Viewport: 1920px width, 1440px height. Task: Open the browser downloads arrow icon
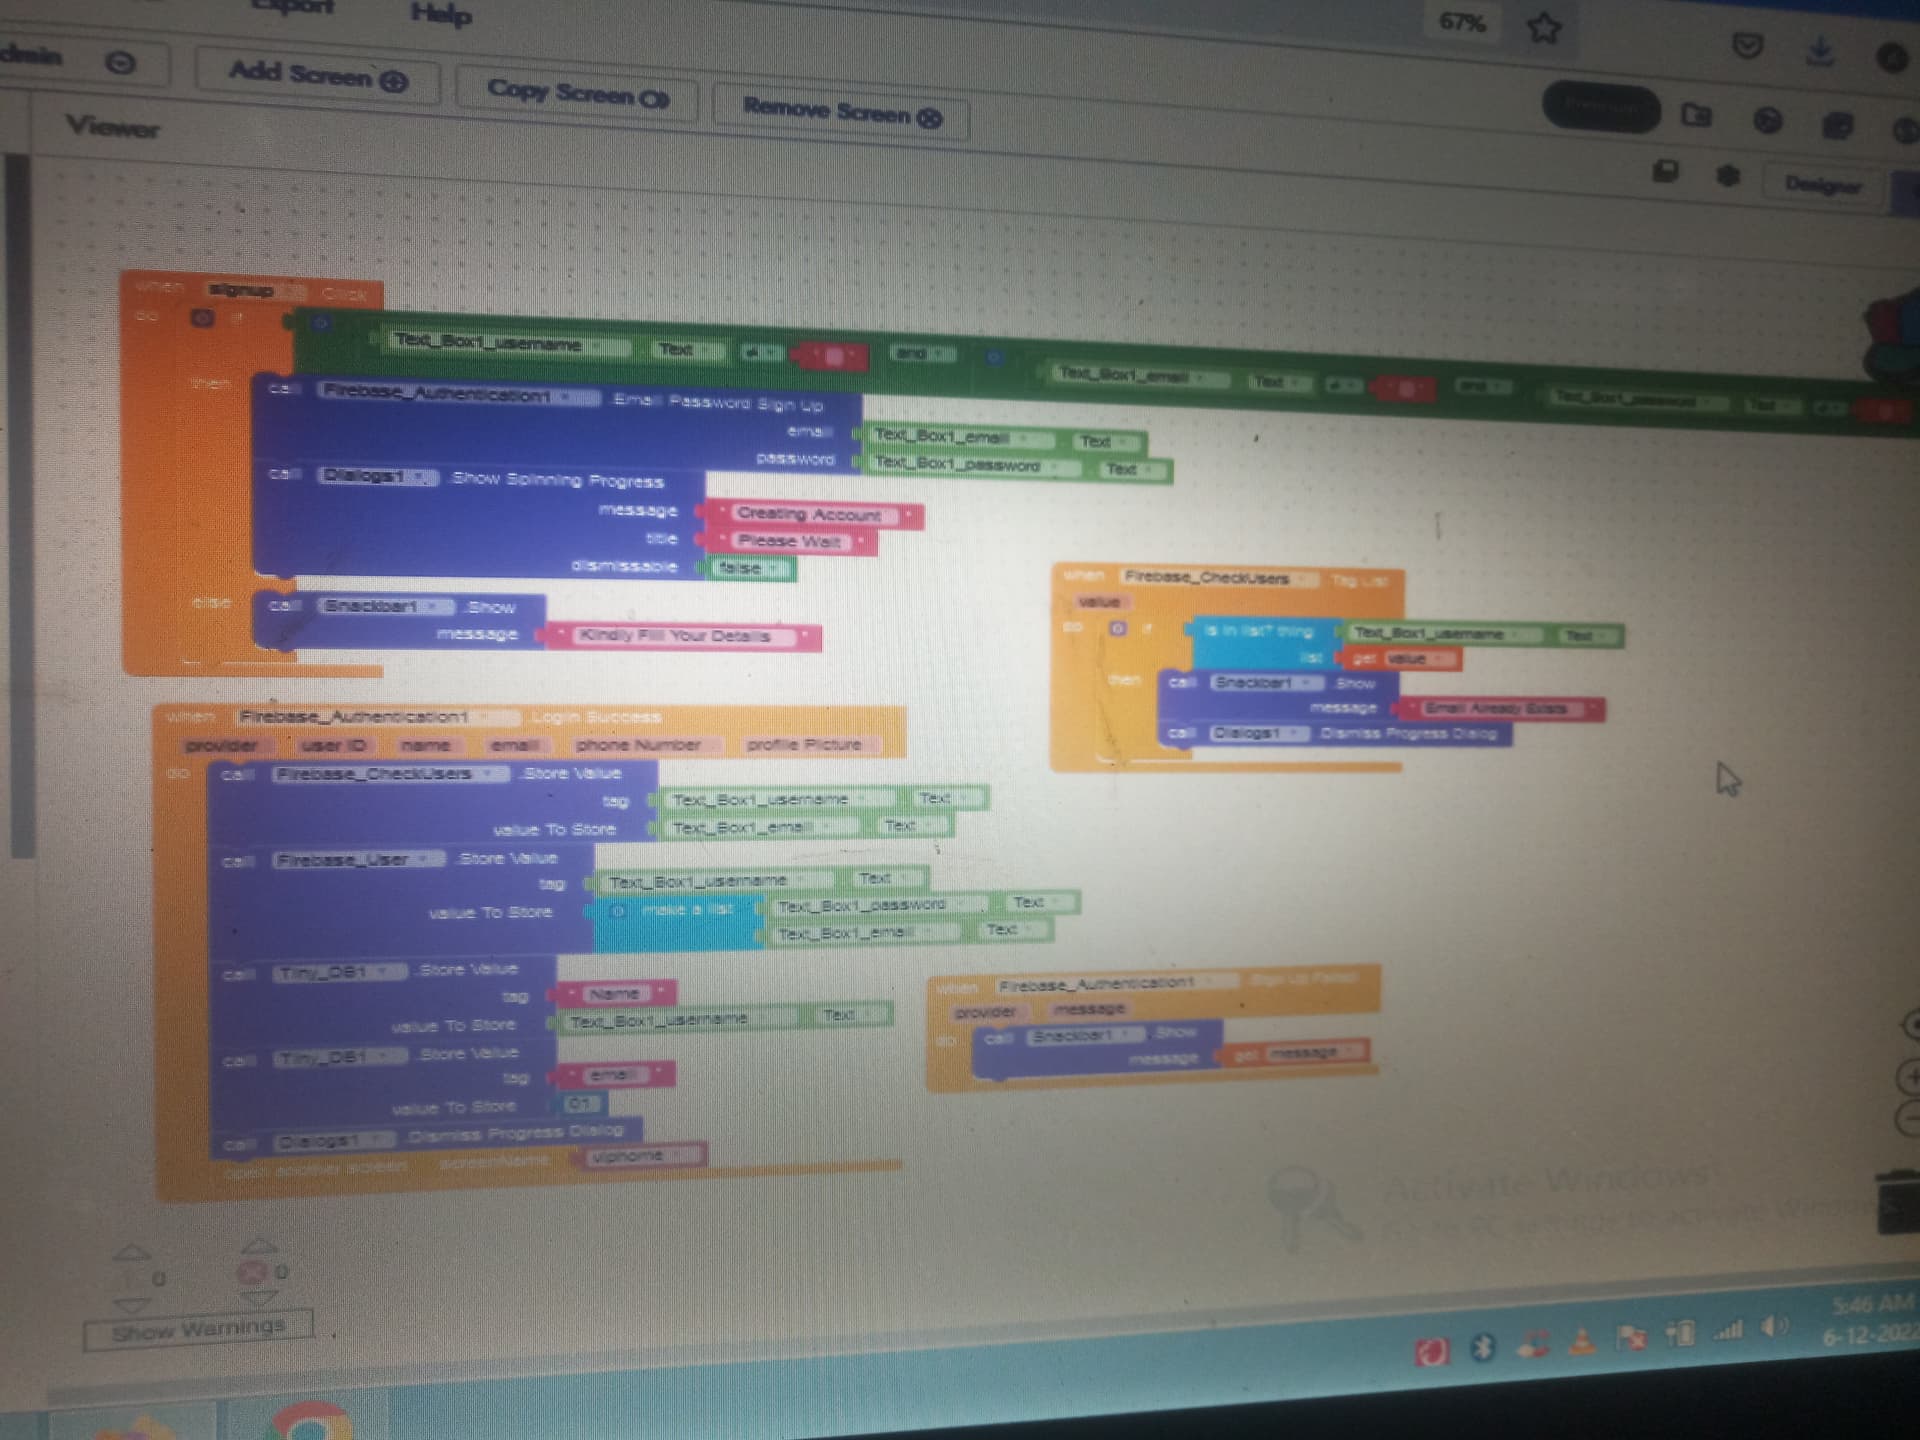click(1820, 50)
